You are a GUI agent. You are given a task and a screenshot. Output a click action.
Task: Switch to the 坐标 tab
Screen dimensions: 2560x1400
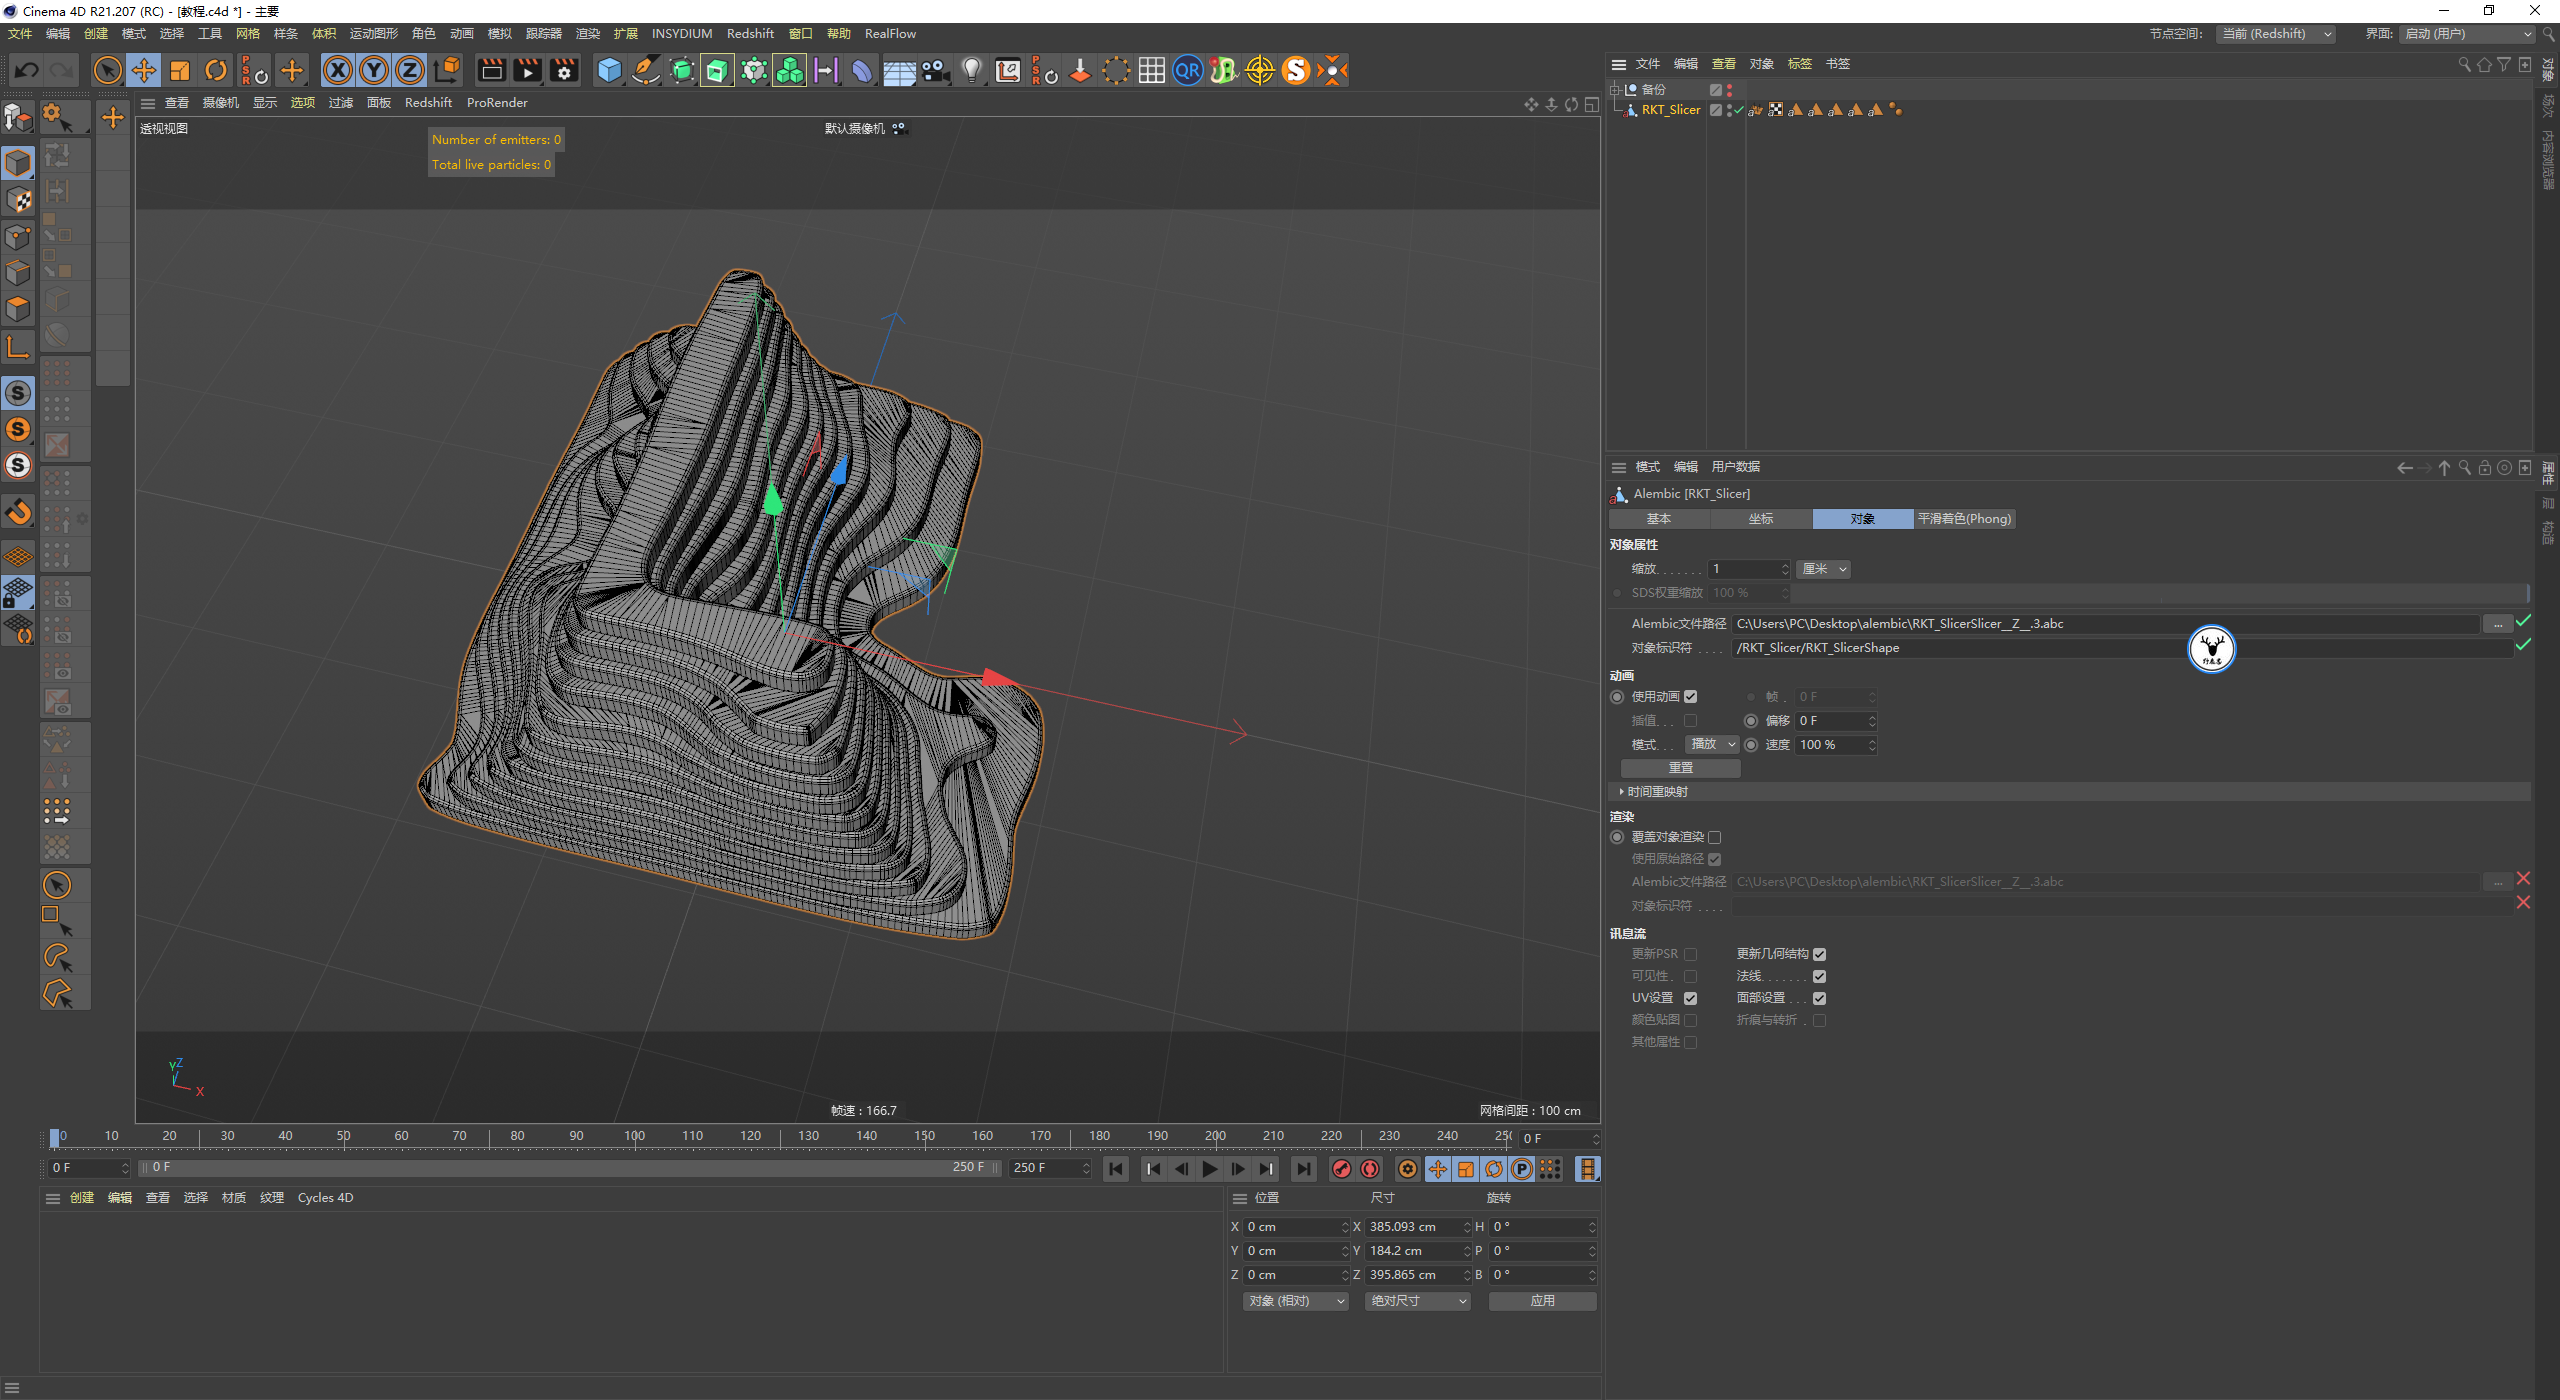[x=1760, y=519]
